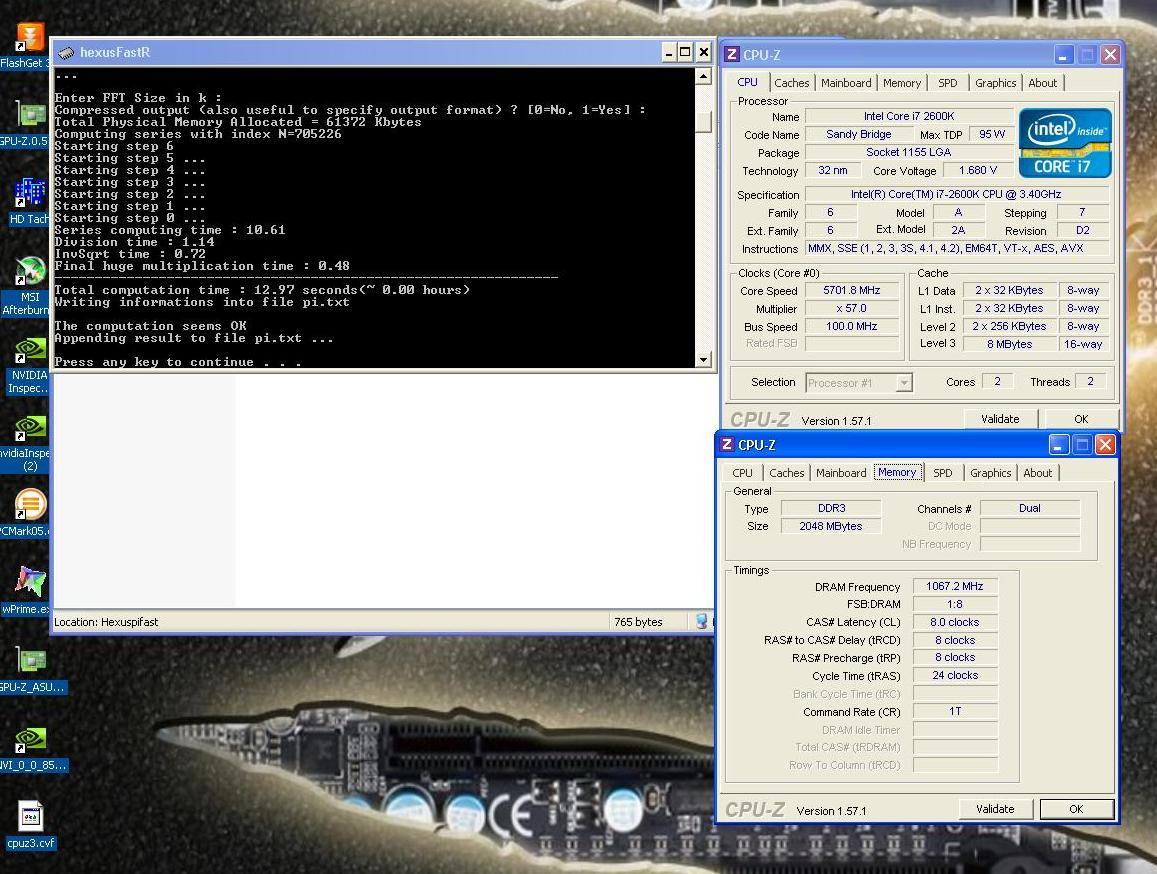Click the memory Size 2048 MBytes field

(x=831, y=526)
